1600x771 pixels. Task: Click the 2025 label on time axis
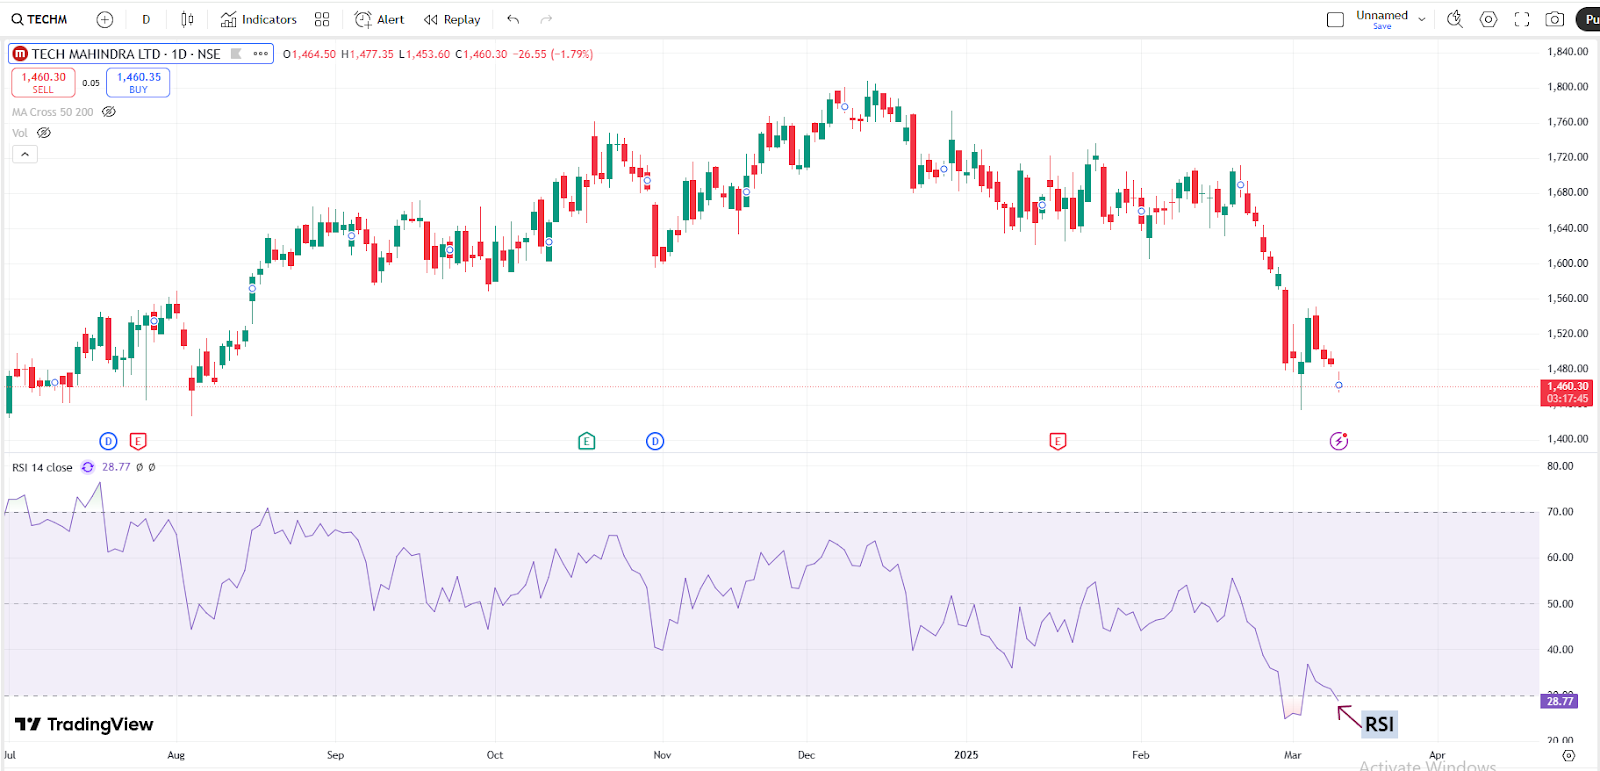click(966, 755)
